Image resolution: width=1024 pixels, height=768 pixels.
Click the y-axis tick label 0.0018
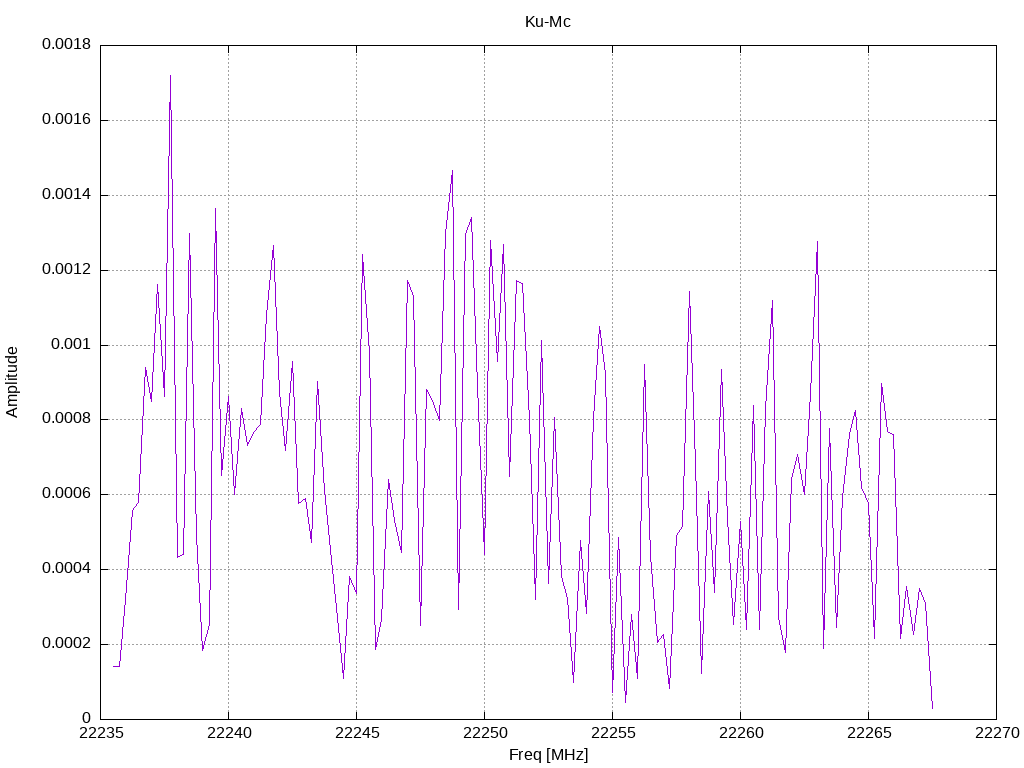[x=67, y=44]
